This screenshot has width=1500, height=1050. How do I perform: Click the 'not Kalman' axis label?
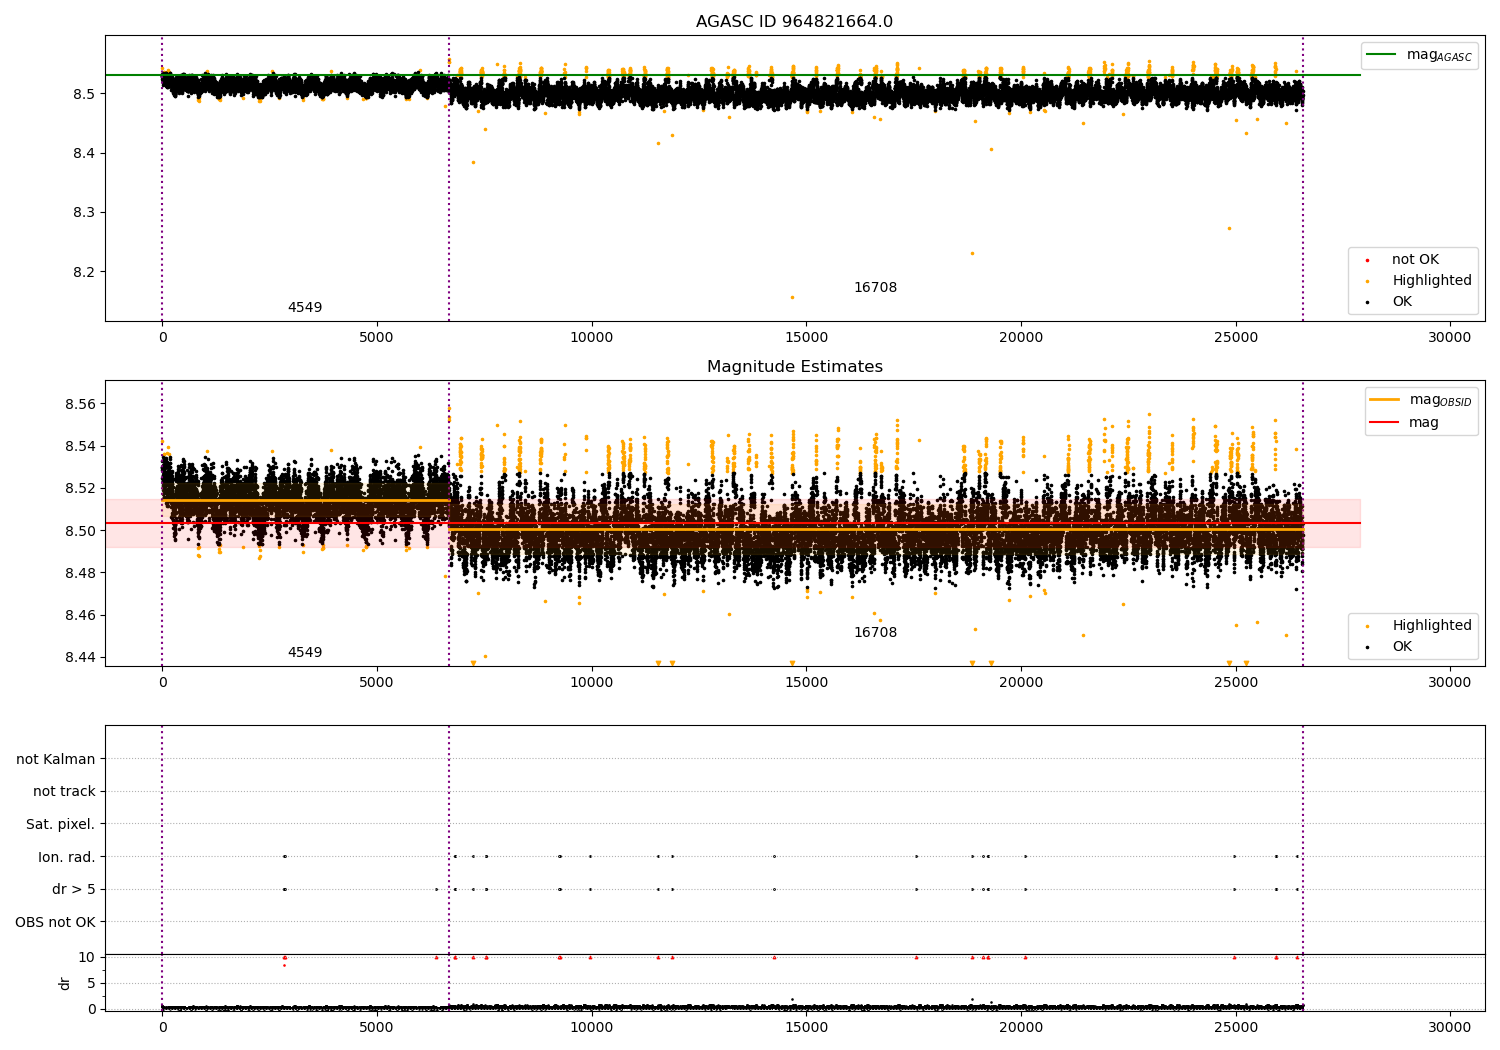55,759
